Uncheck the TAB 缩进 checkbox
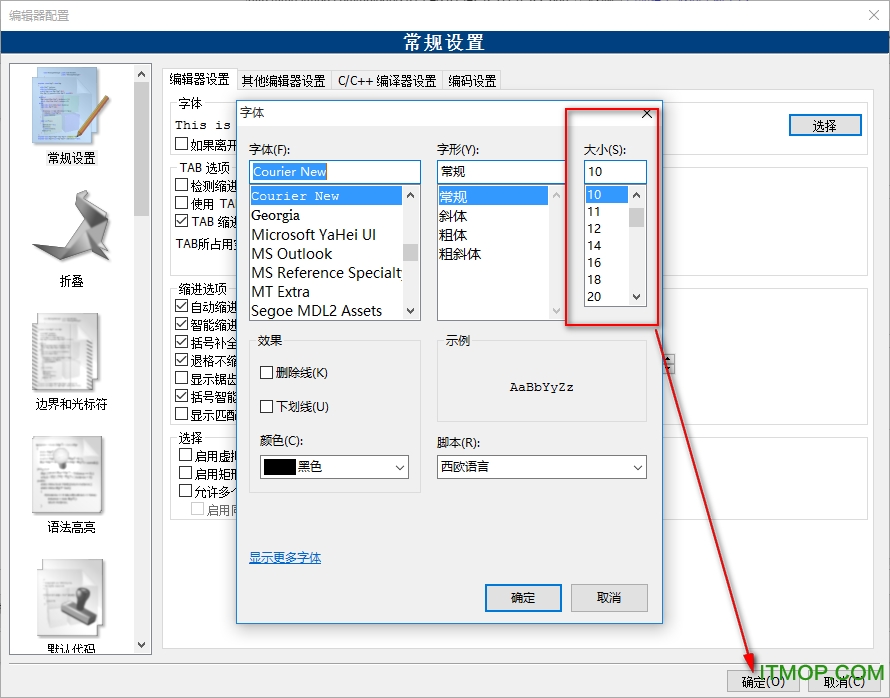 [x=181, y=221]
